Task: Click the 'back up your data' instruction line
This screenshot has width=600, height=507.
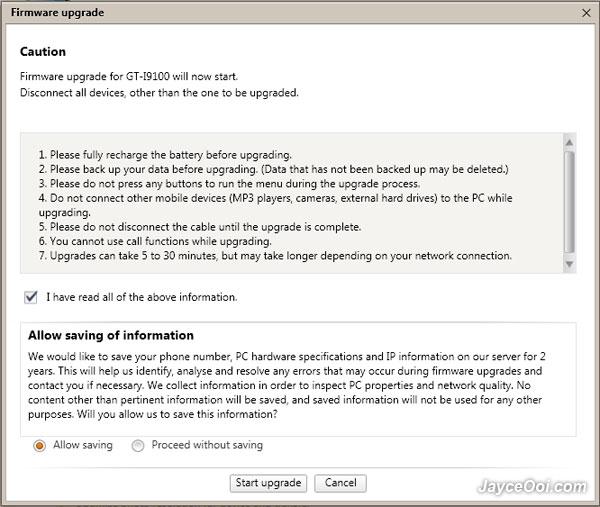Action: pos(273,169)
